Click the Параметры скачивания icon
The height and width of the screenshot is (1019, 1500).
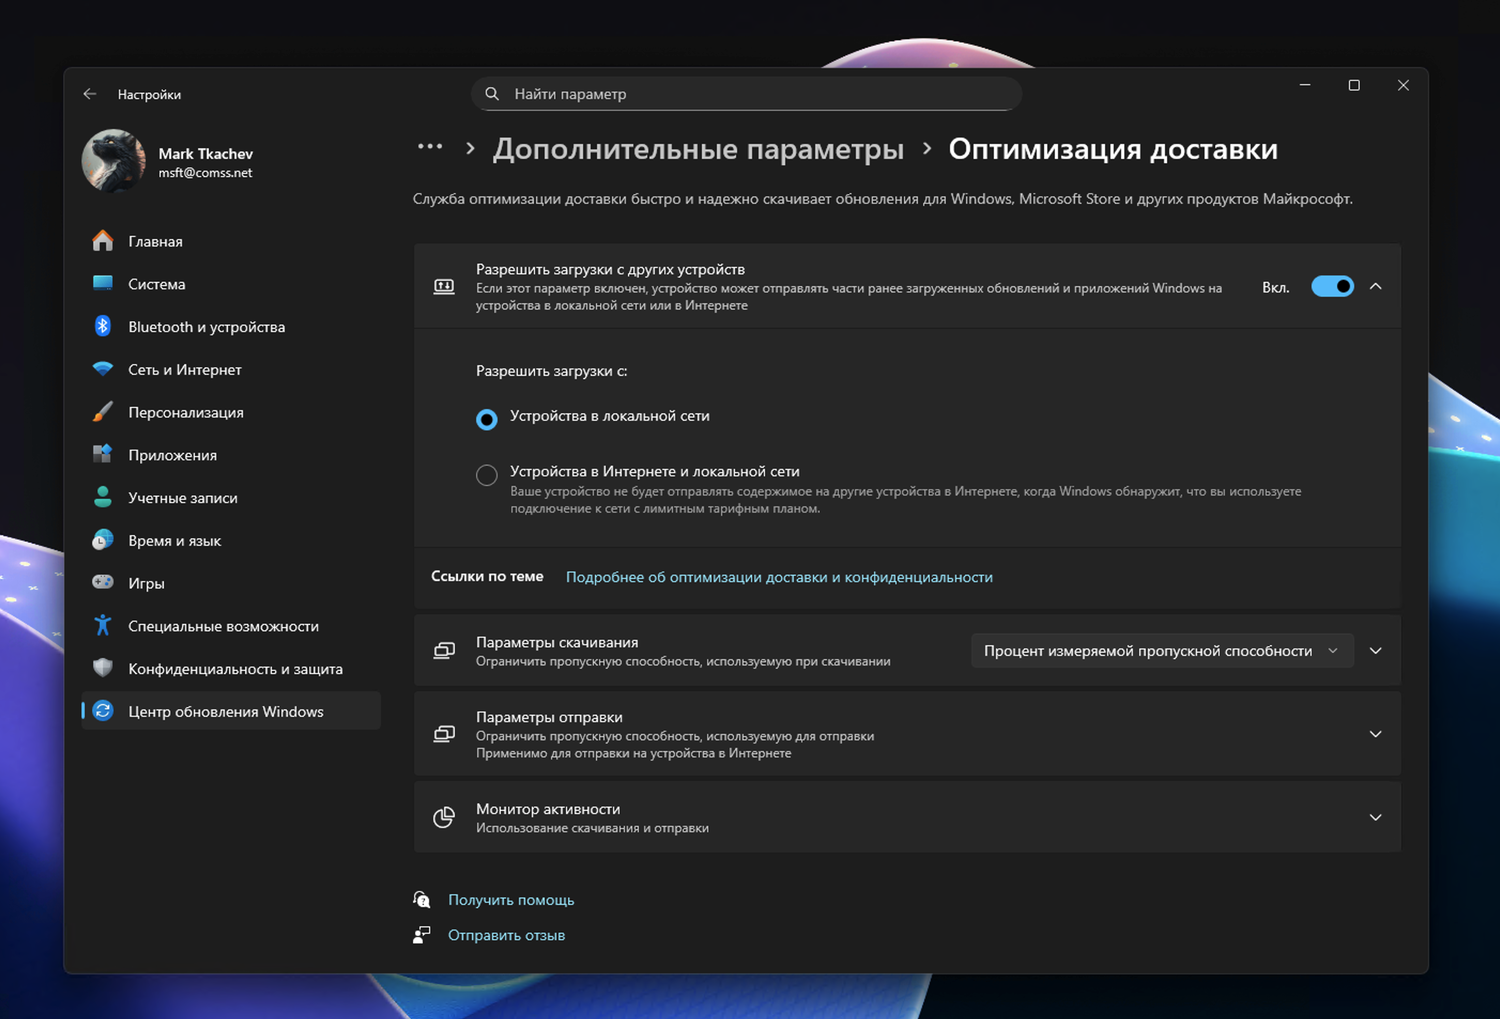(444, 651)
